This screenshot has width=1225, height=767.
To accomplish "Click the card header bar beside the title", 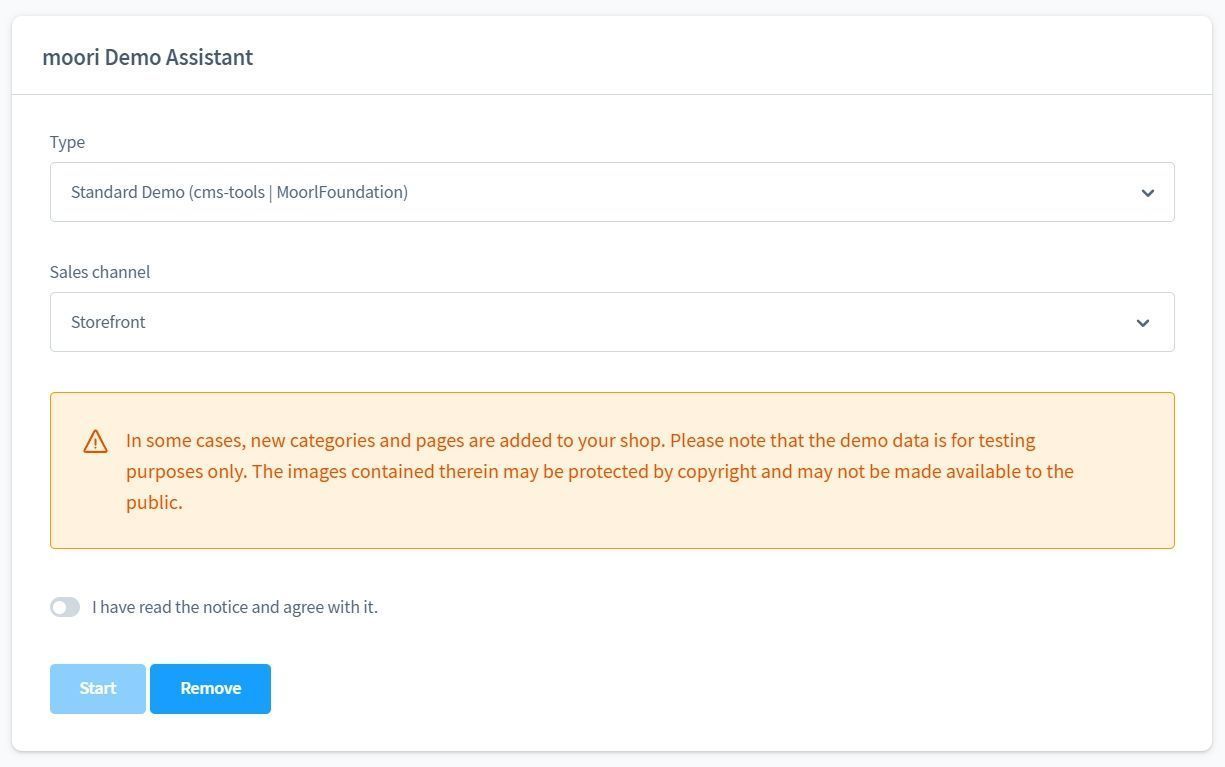I will click(700, 57).
